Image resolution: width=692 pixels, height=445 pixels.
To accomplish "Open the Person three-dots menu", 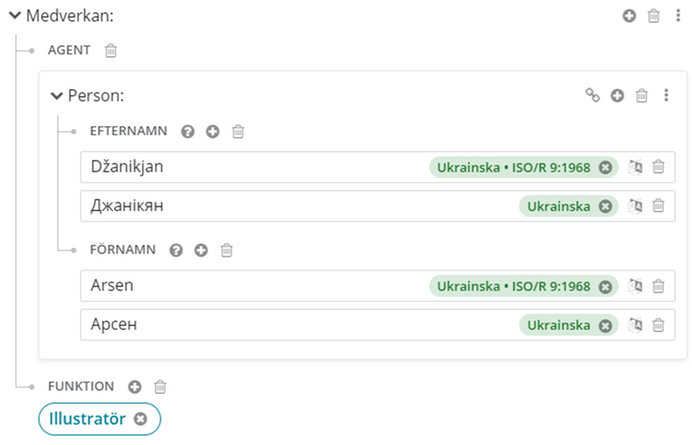I will point(666,96).
